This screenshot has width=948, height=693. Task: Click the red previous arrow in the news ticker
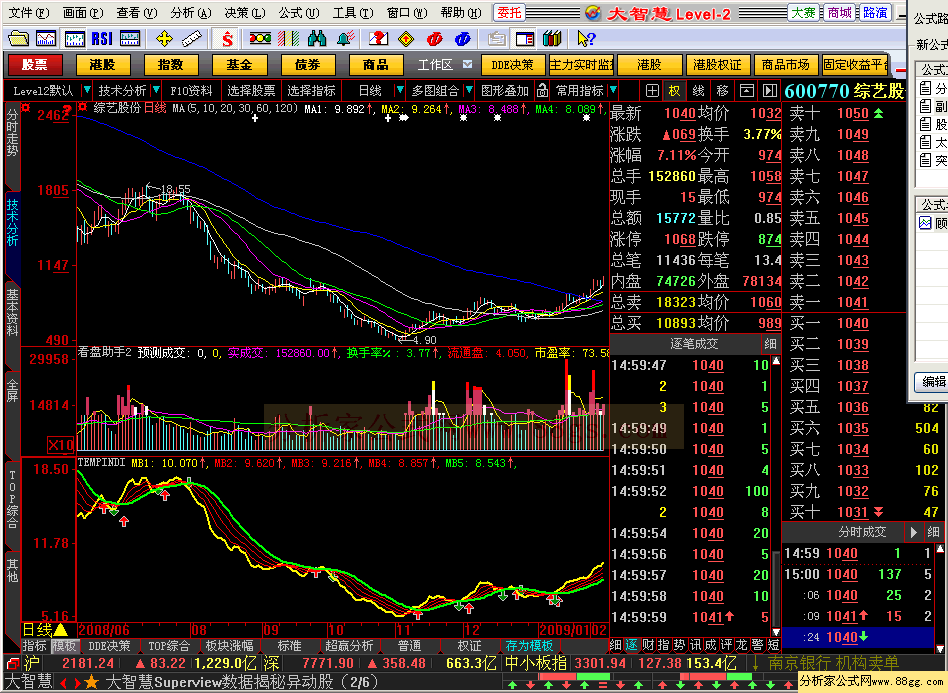[63, 683]
